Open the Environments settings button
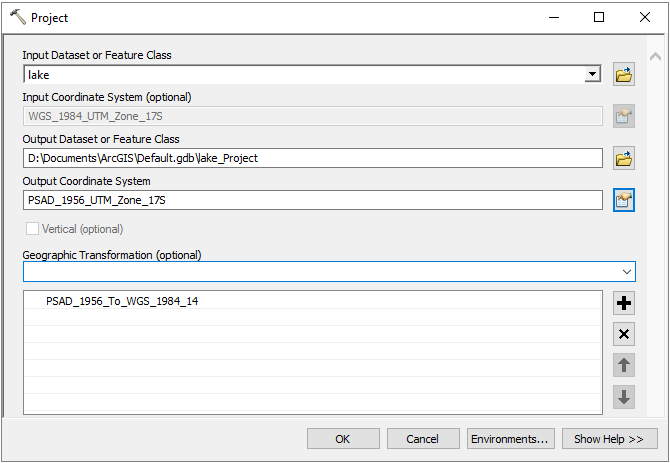 510,438
